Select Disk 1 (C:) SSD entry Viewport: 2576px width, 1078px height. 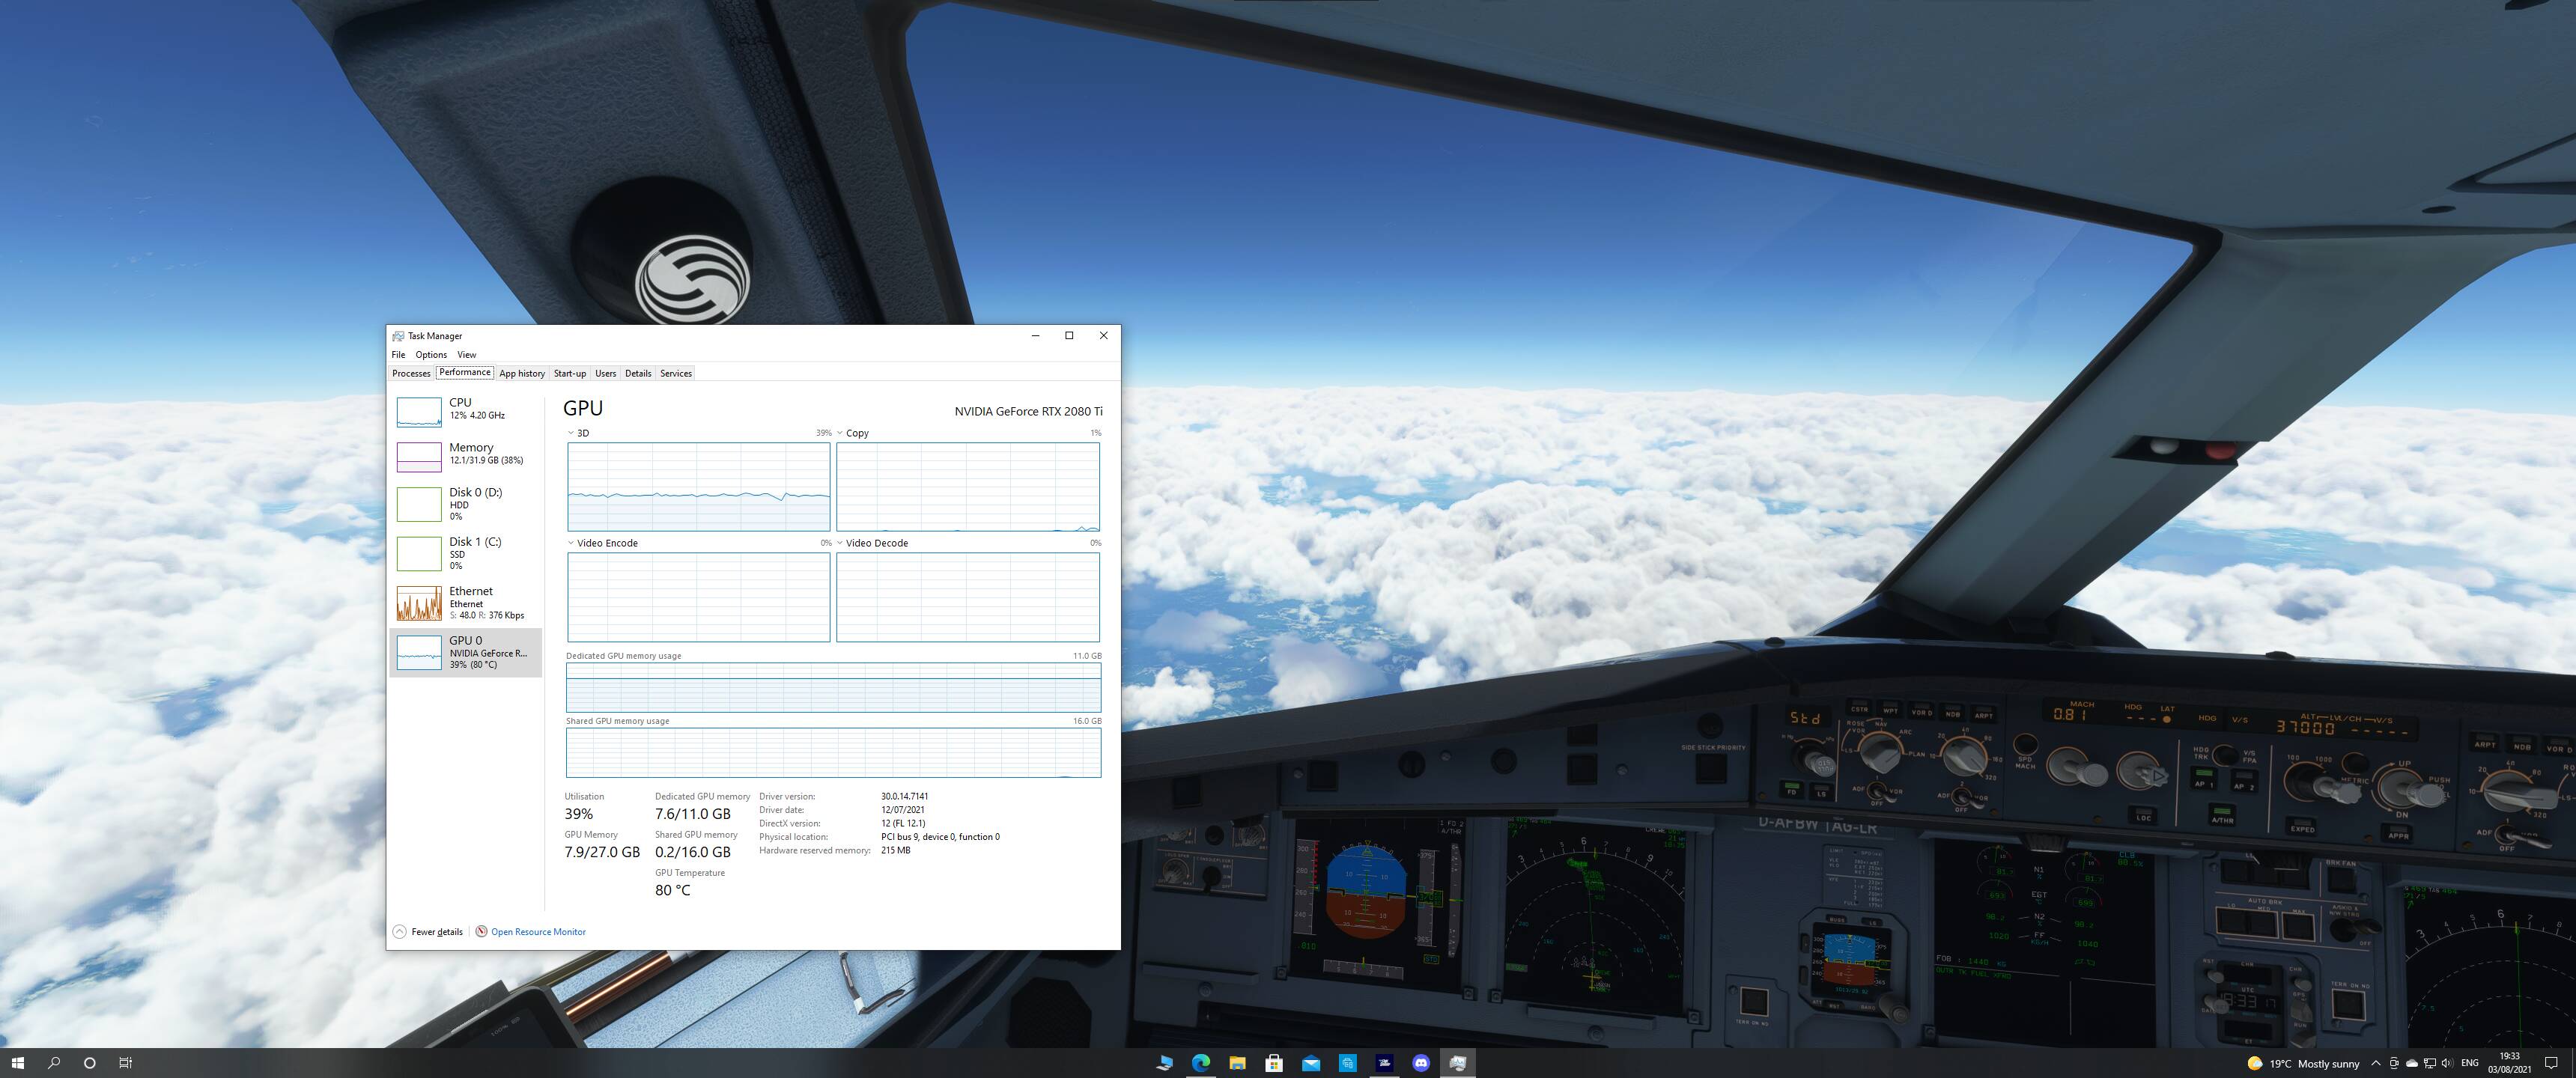point(465,553)
